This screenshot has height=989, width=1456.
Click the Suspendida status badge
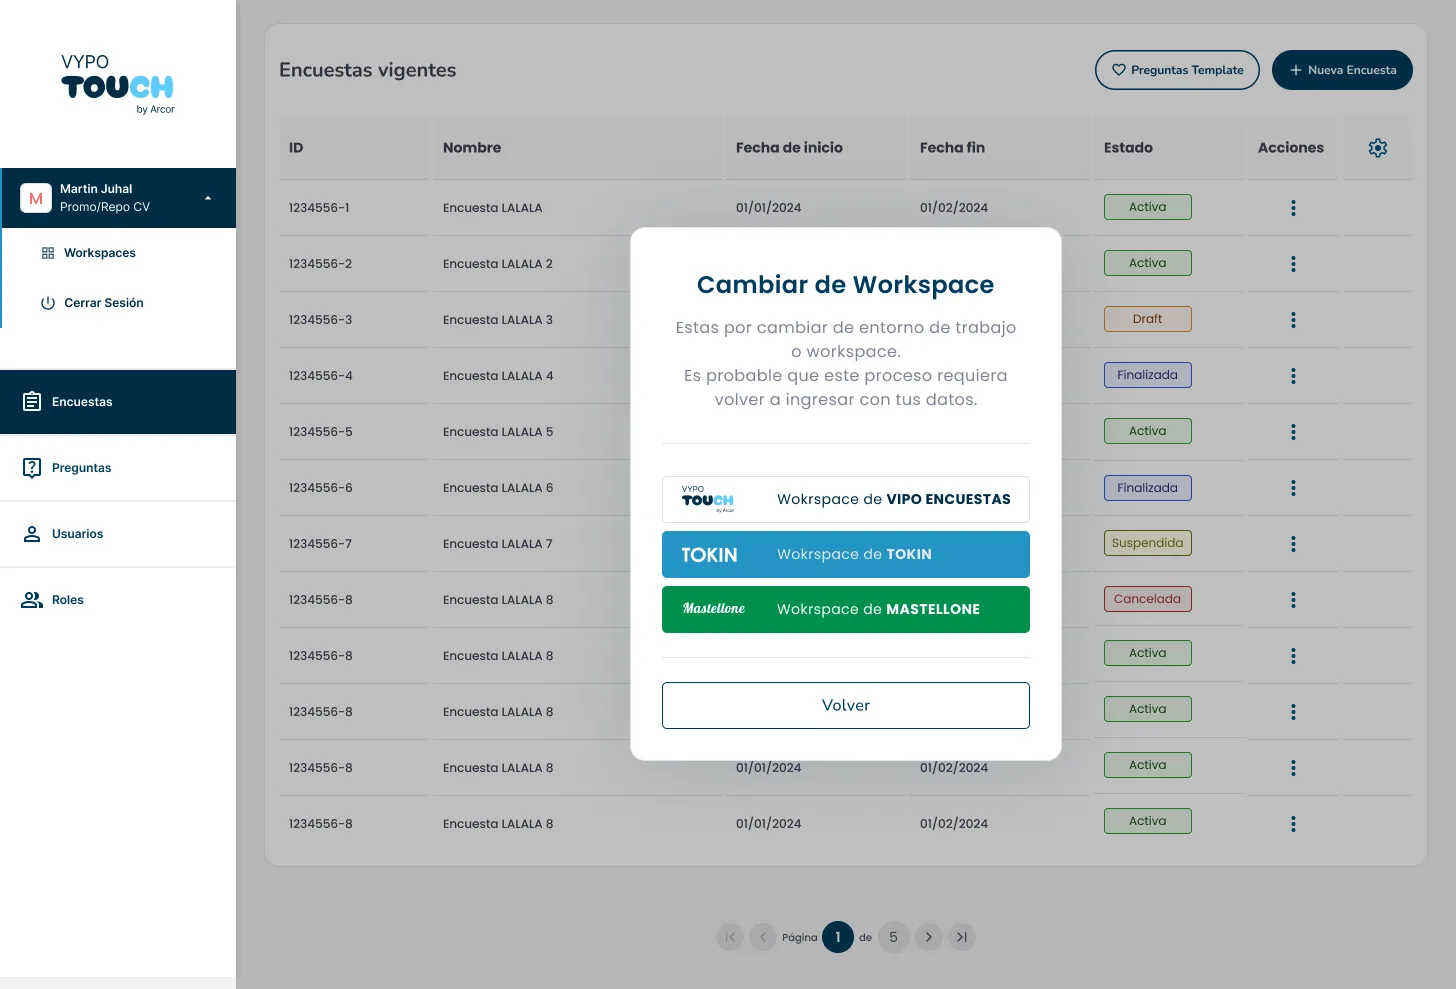(1148, 543)
